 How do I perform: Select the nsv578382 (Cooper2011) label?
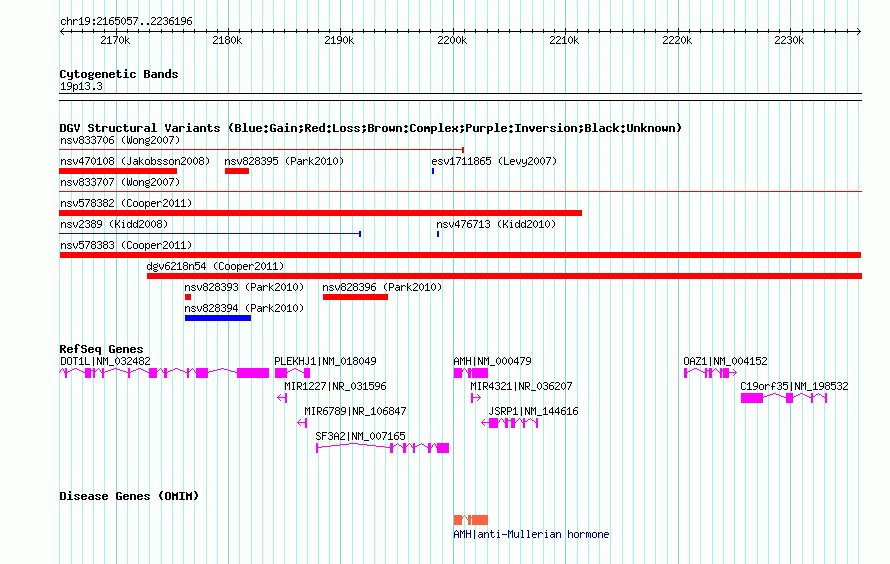point(126,203)
